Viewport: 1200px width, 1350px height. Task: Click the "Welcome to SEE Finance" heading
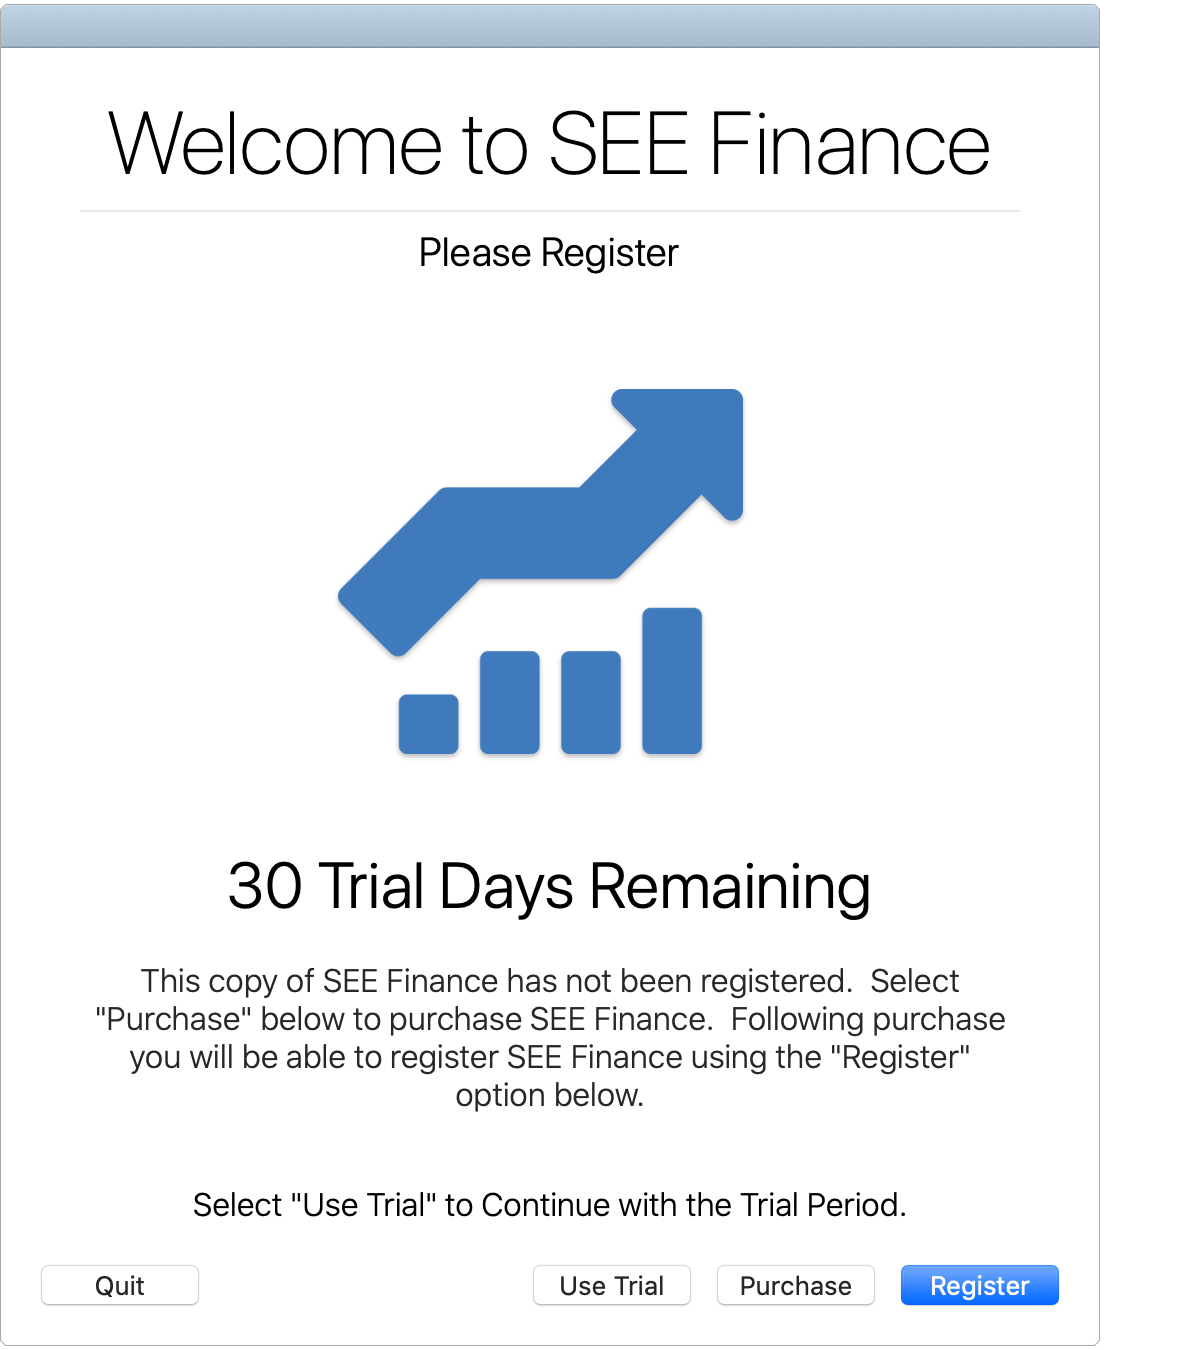[x=549, y=145]
